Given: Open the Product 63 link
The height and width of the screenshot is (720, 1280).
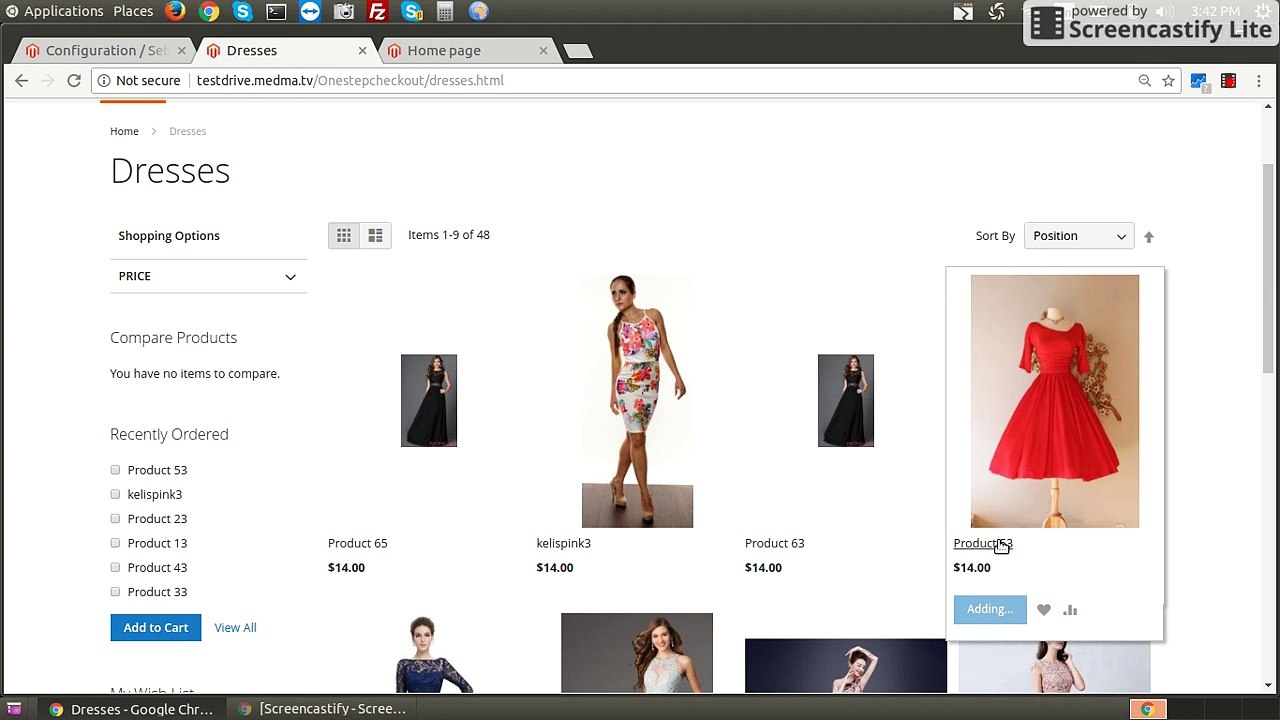Looking at the screenshot, I should 774,543.
